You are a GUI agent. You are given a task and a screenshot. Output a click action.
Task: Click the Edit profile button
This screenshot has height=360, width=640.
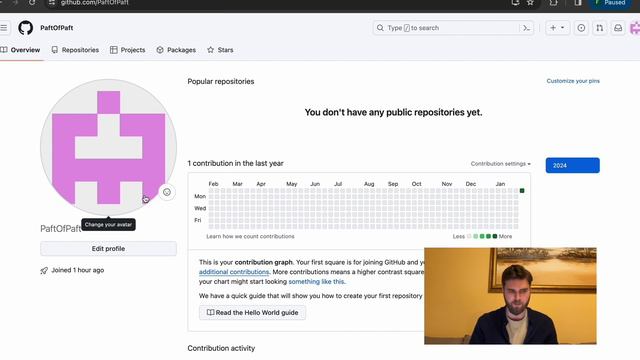108,249
